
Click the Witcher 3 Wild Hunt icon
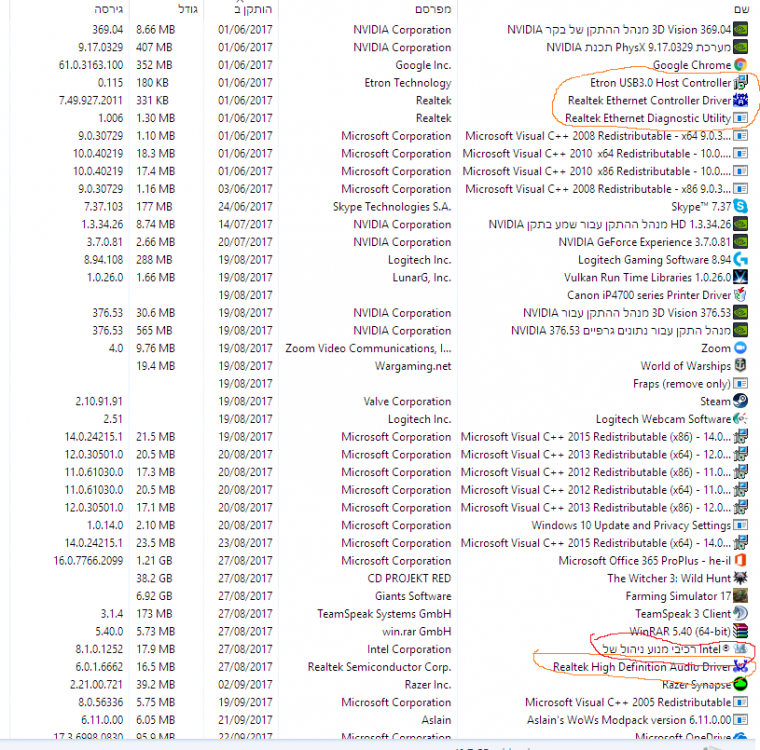pyautogui.click(x=740, y=578)
